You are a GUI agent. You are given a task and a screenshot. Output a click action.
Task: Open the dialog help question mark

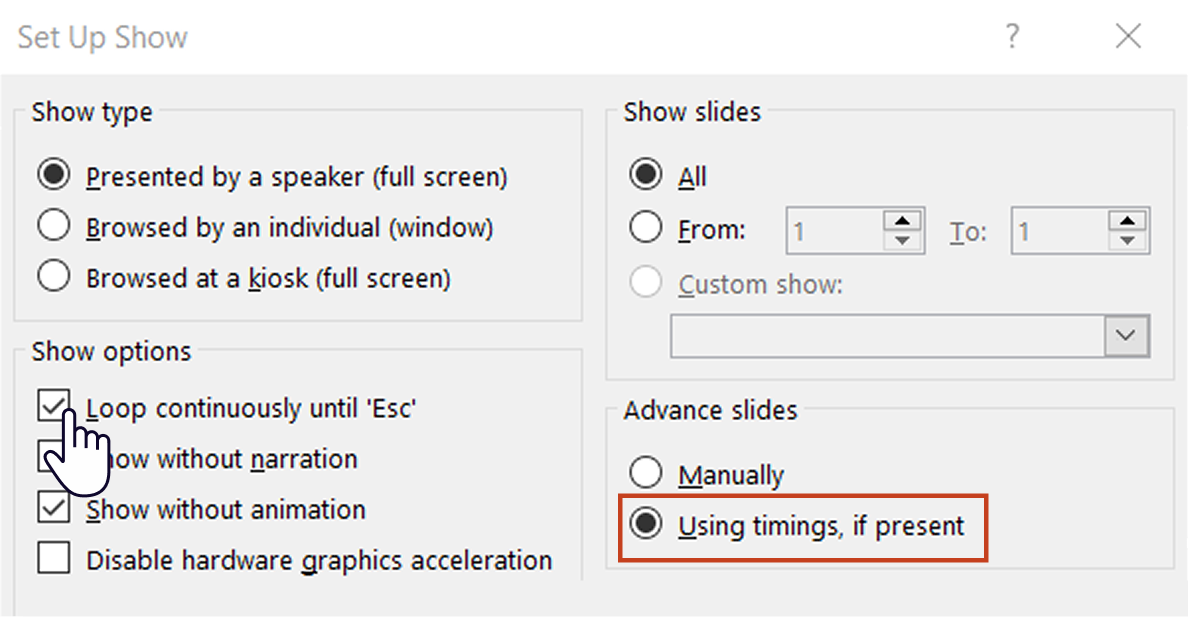click(1012, 36)
